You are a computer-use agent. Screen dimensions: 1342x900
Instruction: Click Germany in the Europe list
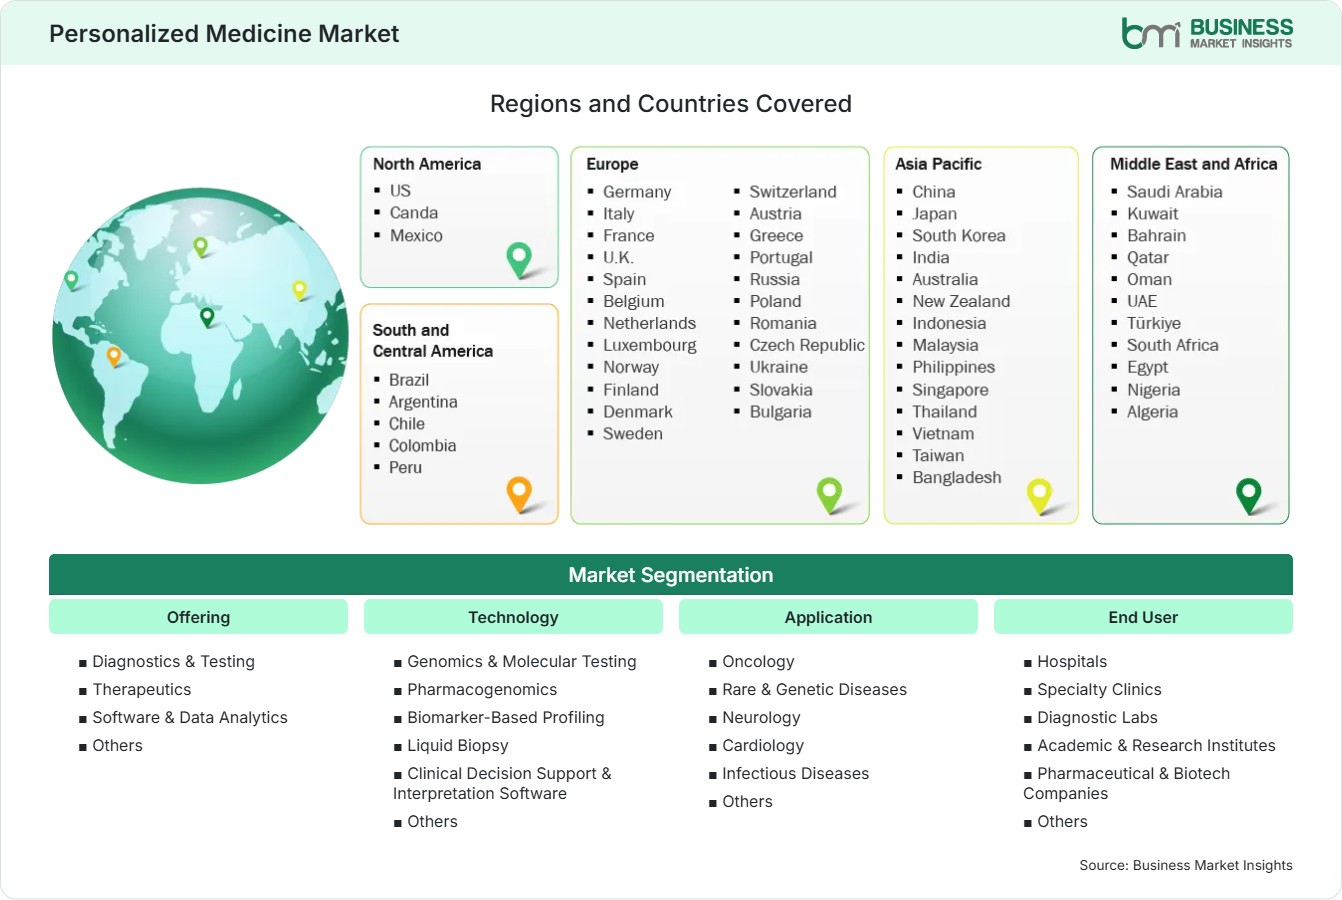click(637, 192)
